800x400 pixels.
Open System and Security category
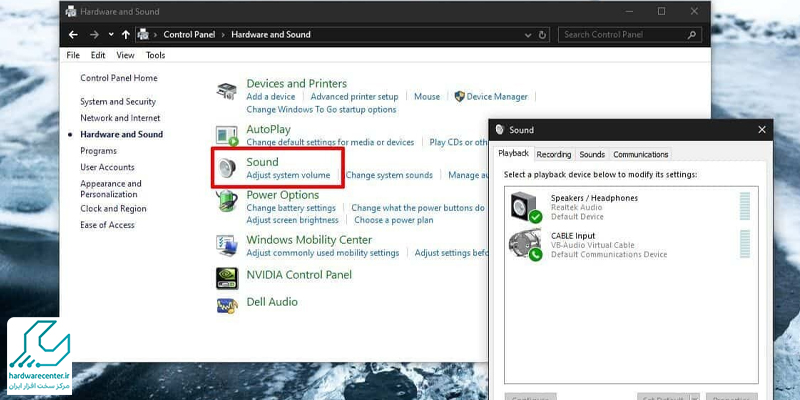point(118,102)
